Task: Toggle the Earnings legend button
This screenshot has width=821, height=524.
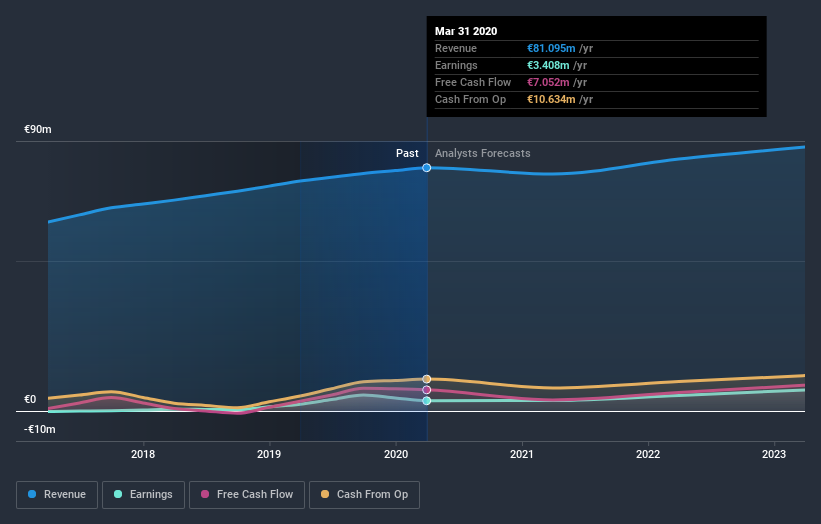Action: (143, 495)
